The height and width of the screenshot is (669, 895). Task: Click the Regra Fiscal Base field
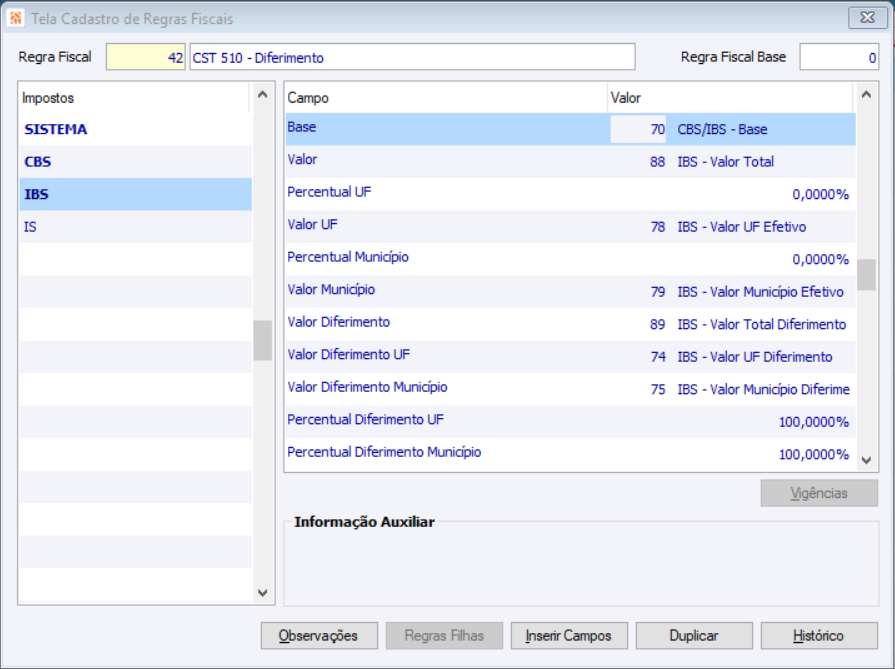point(838,58)
